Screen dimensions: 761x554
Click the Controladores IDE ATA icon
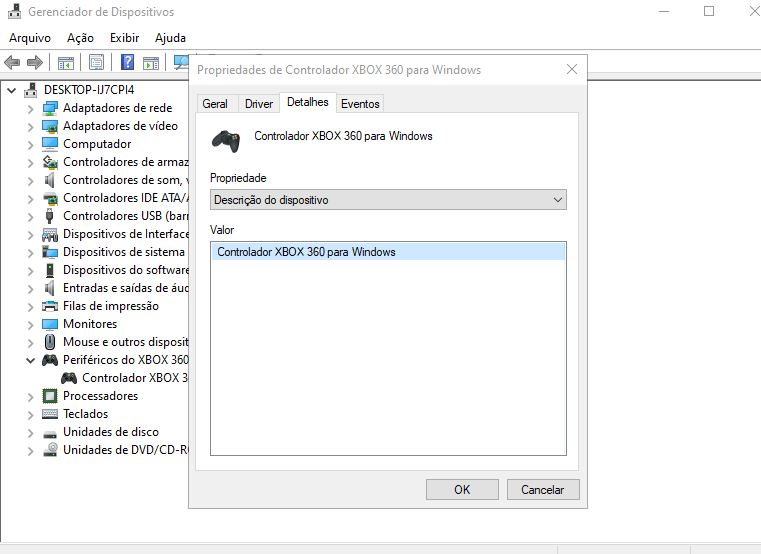pos(50,198)
